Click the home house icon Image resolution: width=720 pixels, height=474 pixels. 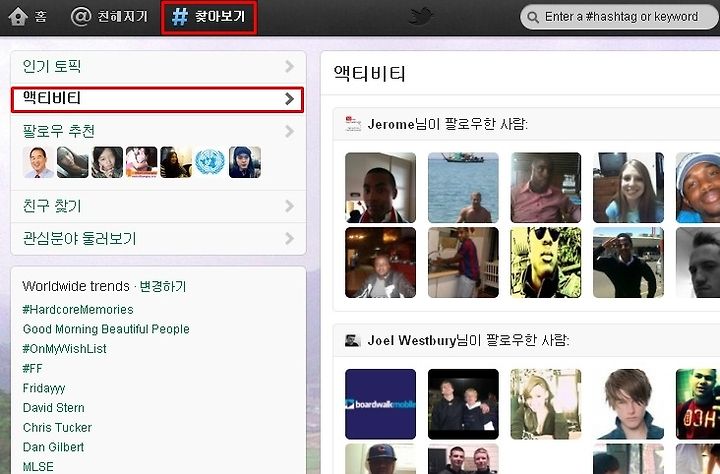(x=18, y=17)
